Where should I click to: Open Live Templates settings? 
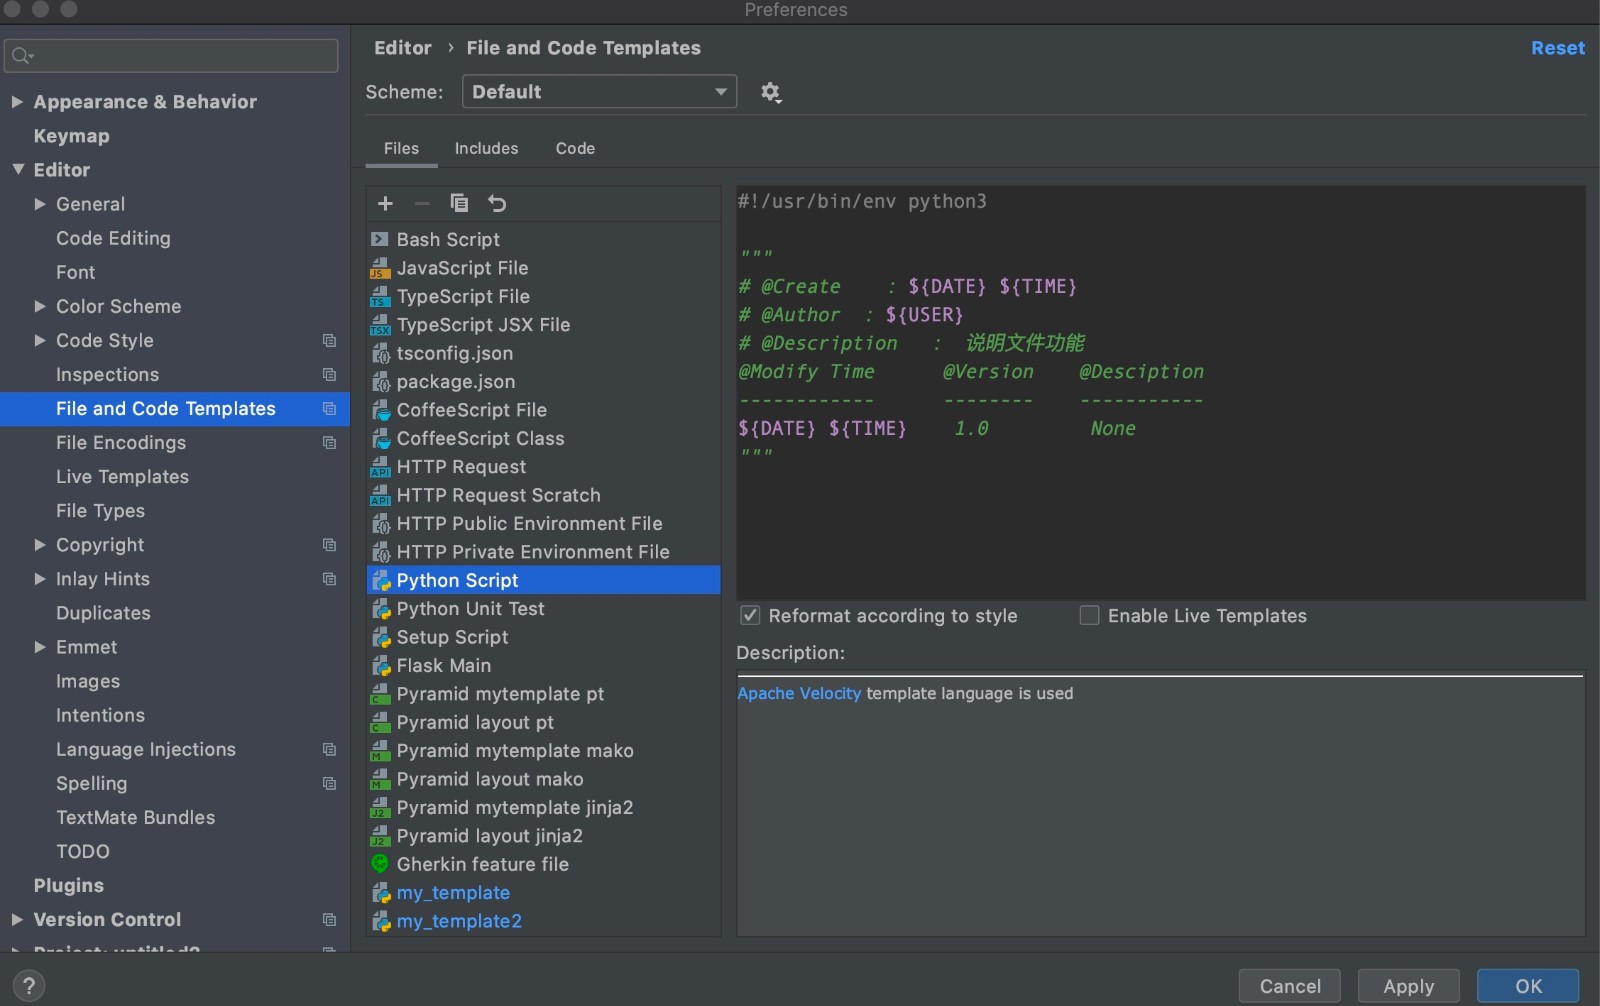click(x=122, y=477)
